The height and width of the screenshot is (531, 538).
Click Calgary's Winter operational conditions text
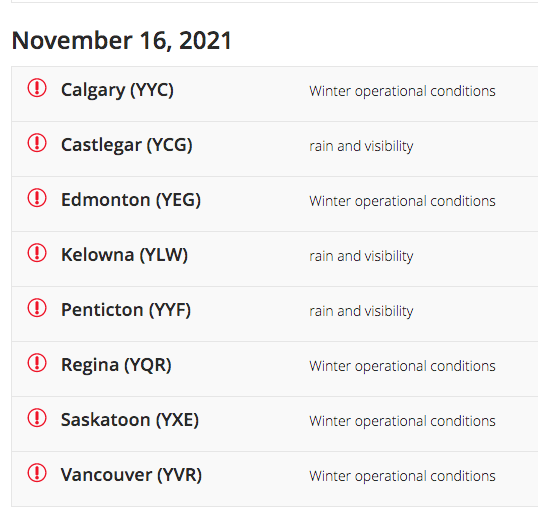point(402,91)
